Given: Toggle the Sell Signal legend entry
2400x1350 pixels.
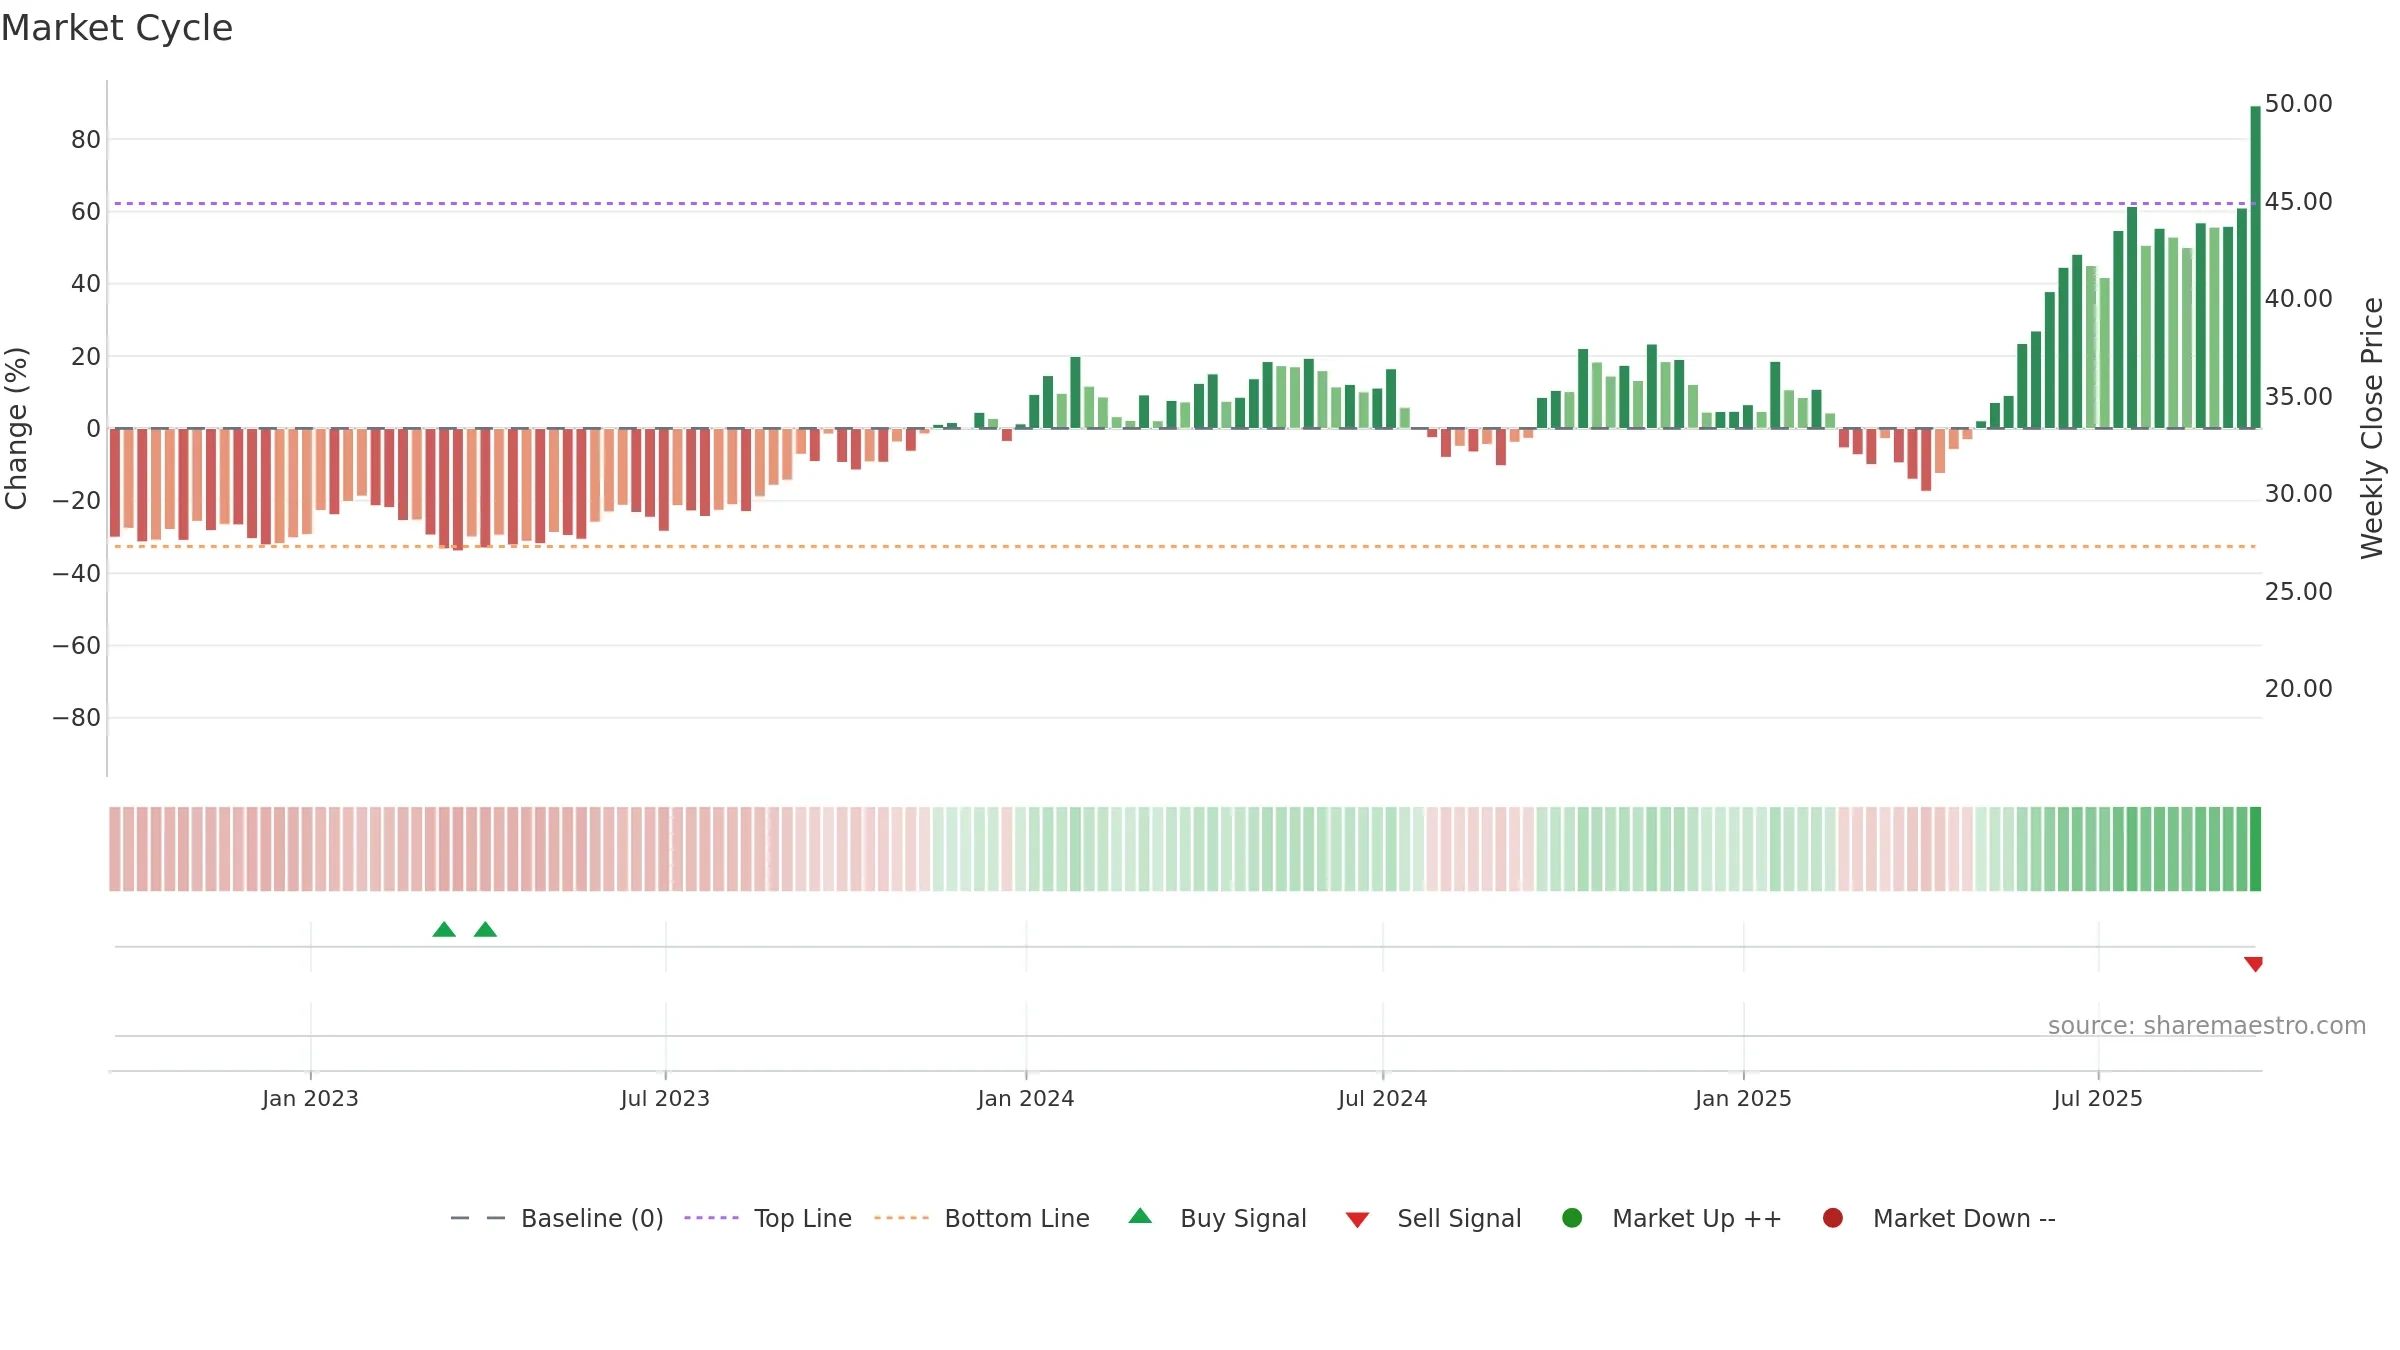Looking at the screenshot, I should (1433, 1218).
